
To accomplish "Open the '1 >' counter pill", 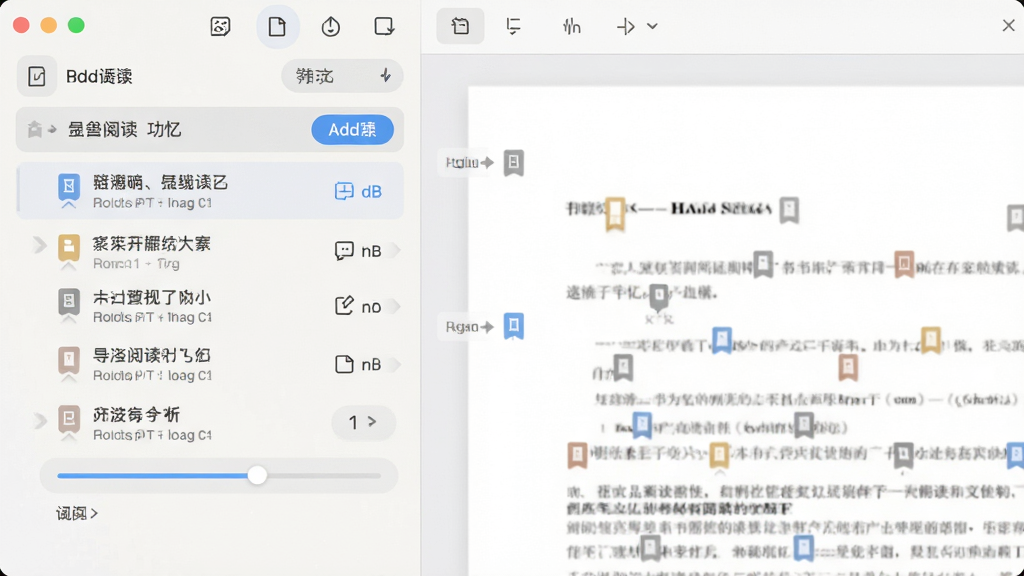I will (363, 423).
